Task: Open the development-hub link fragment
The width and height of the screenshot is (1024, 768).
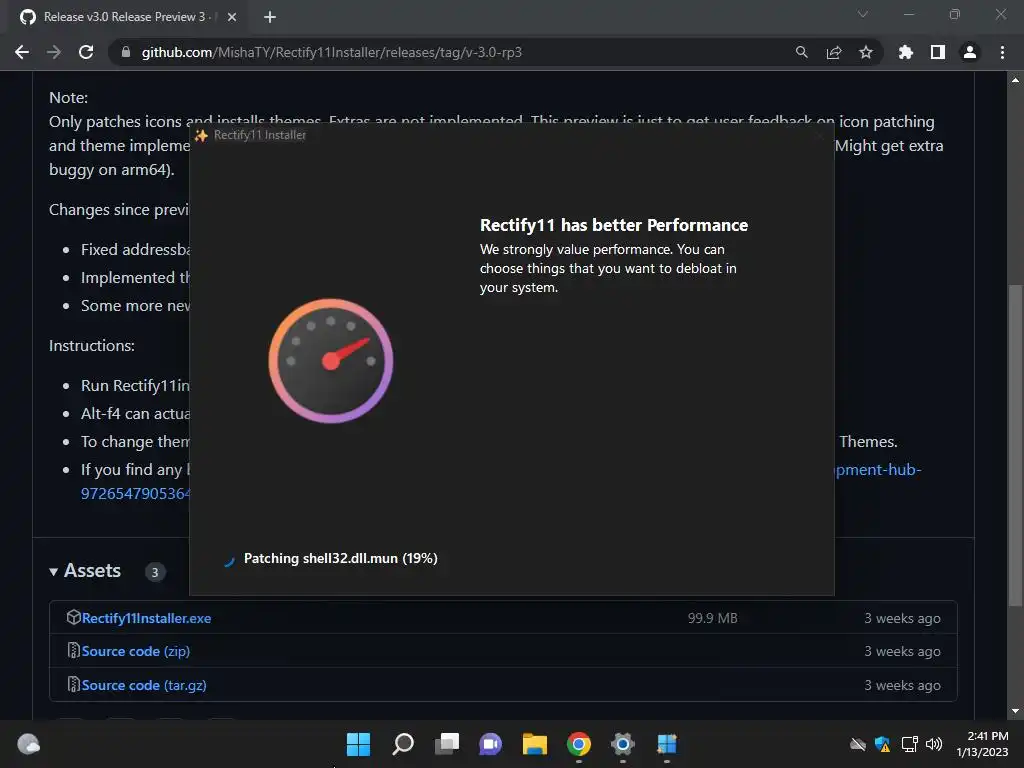Action: pos(878,470)
